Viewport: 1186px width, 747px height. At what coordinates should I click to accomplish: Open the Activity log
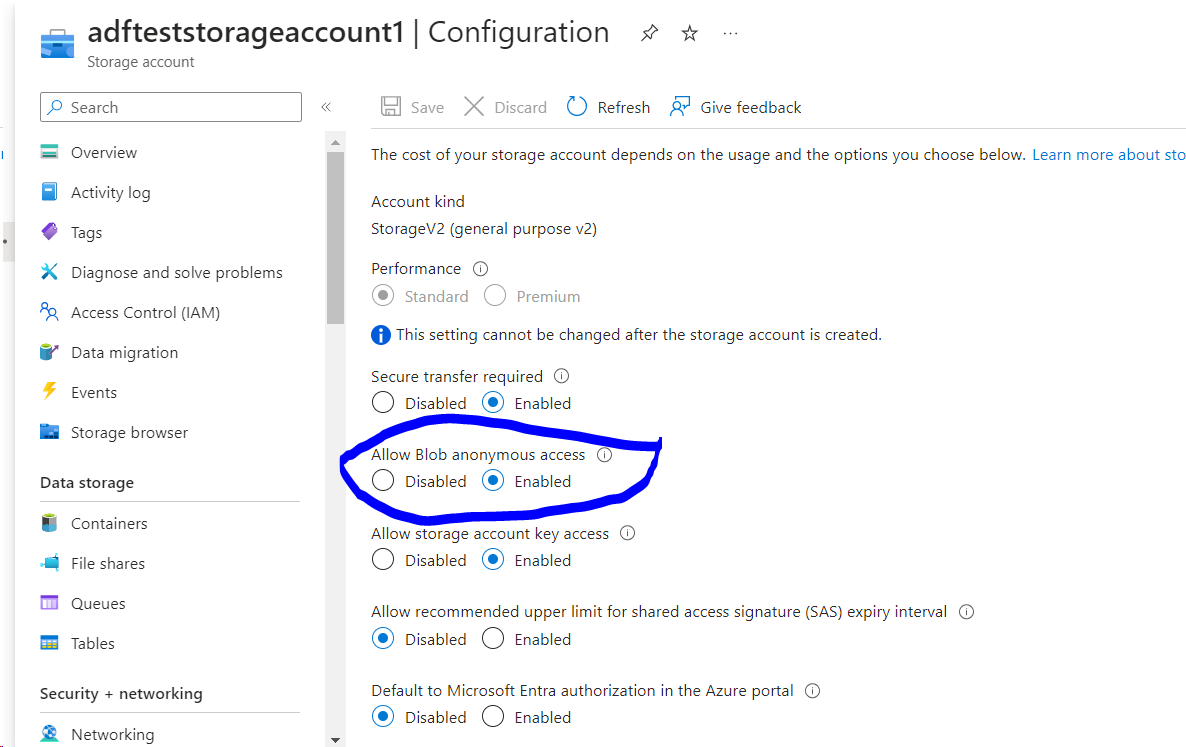[110, 192]
